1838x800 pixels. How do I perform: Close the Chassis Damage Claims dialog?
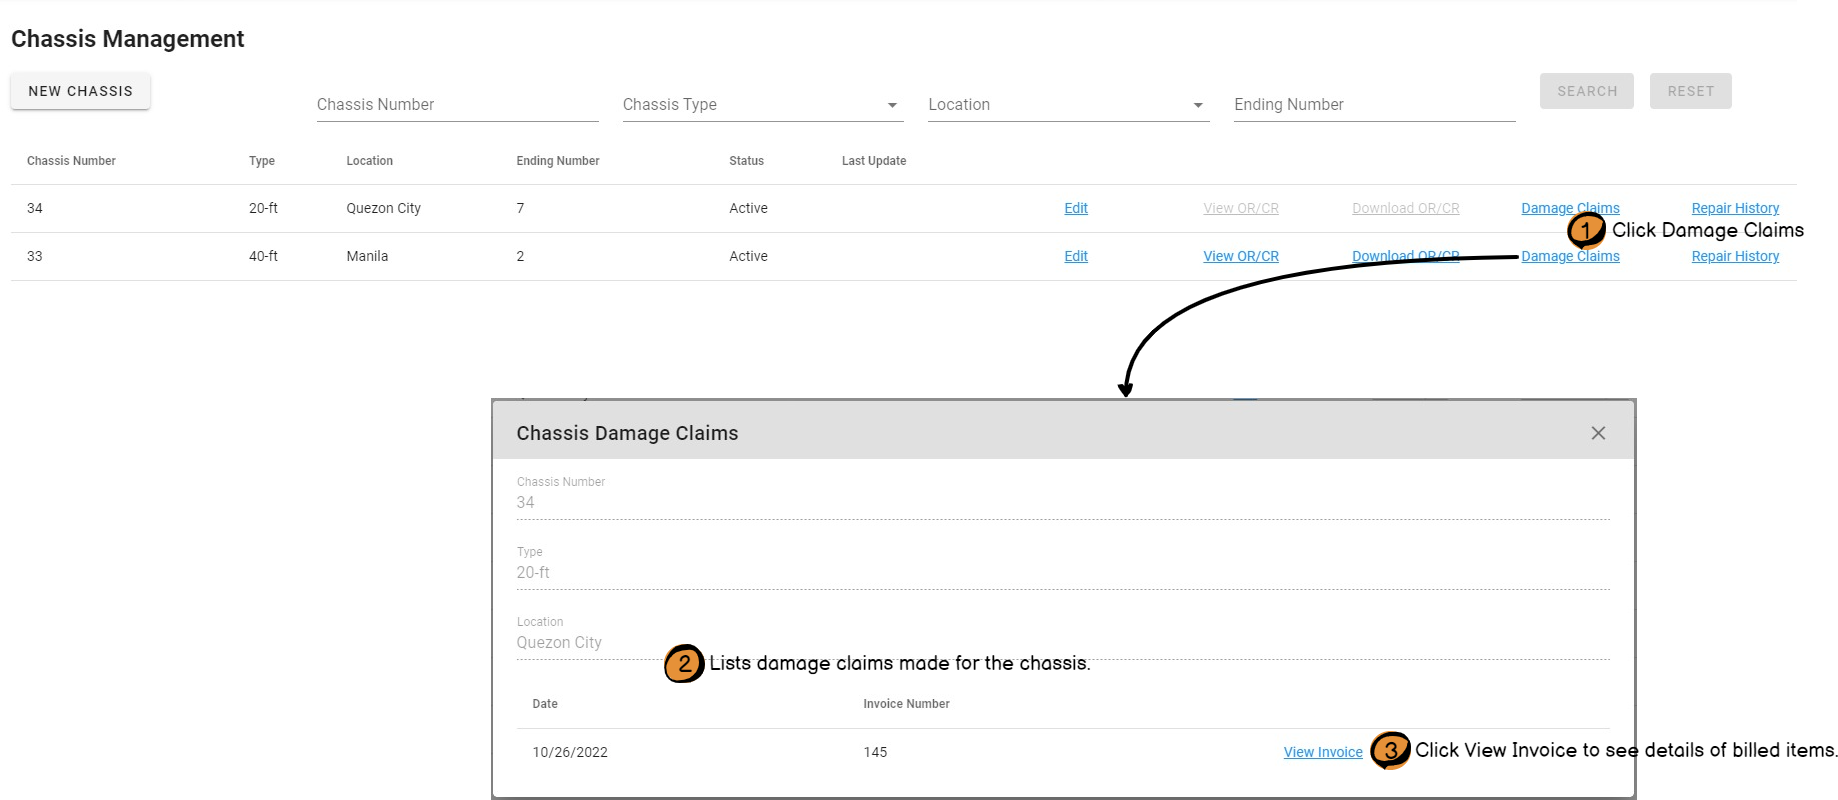(x=1598, y=433)
